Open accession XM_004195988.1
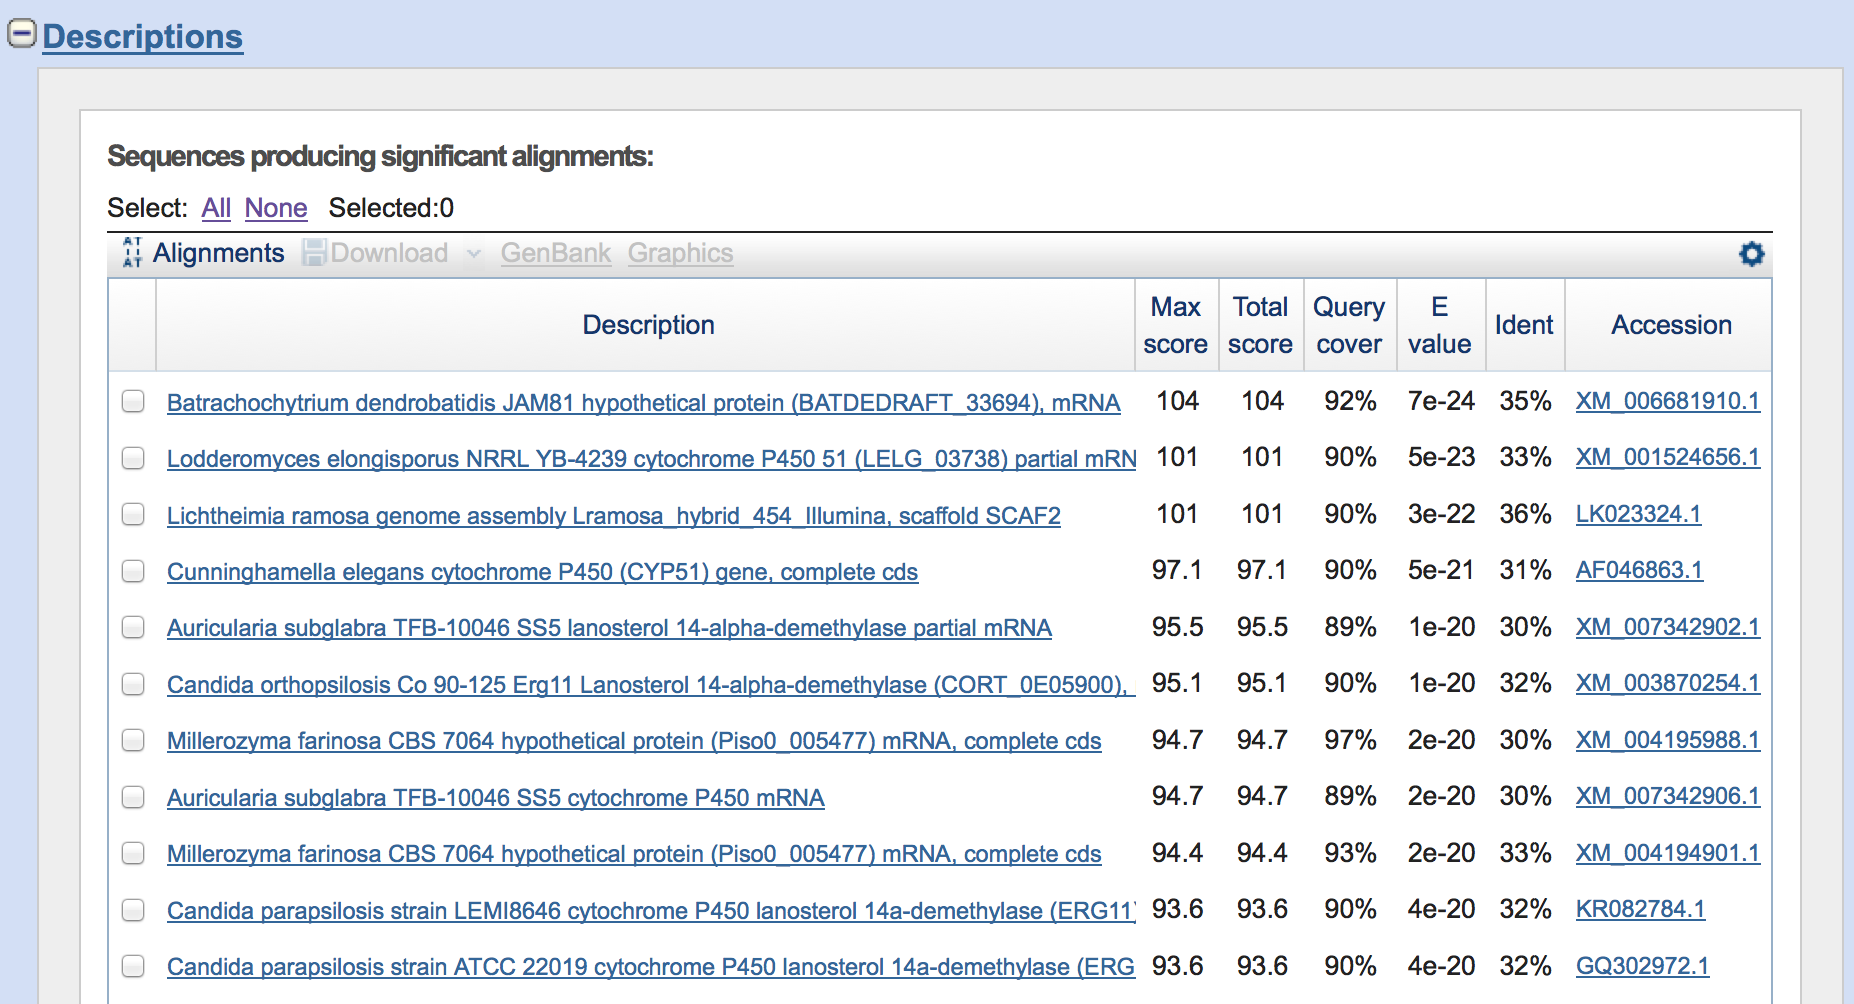Screen dimensions: 1854x1004 pos(1668,740)
